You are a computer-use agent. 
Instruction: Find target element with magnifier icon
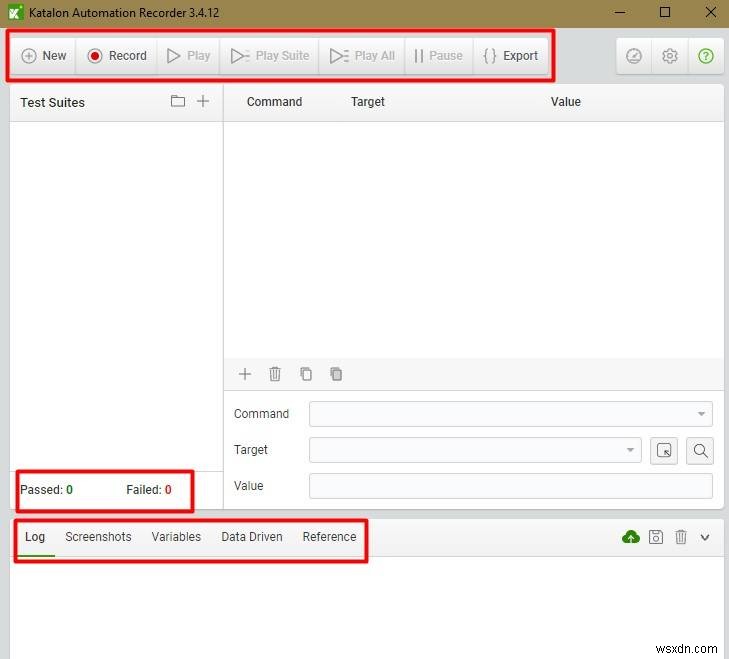pos(700,451)
